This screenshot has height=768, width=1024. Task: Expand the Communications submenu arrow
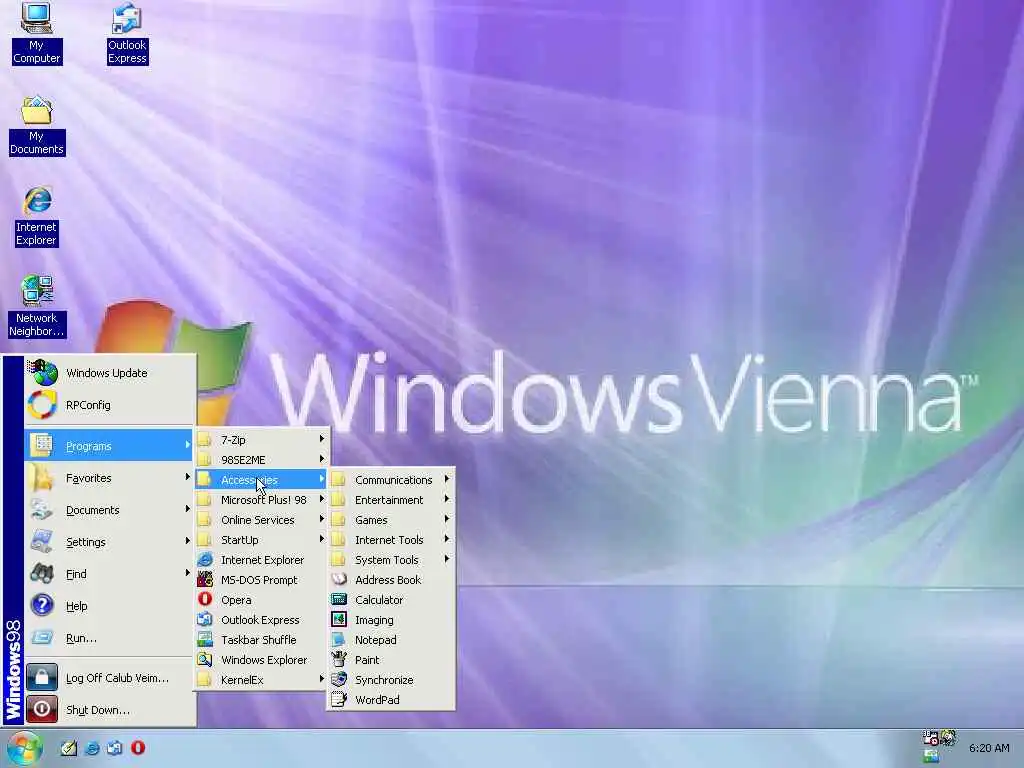447,479
